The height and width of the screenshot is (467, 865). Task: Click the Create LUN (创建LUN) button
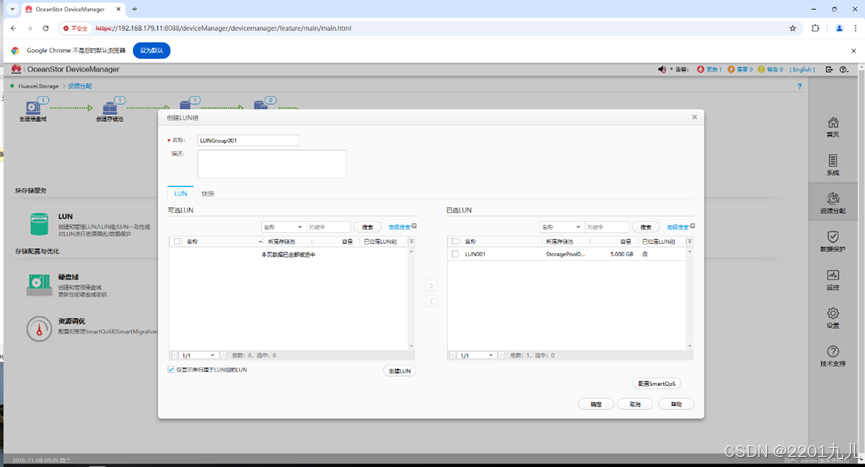pos(399,371)
